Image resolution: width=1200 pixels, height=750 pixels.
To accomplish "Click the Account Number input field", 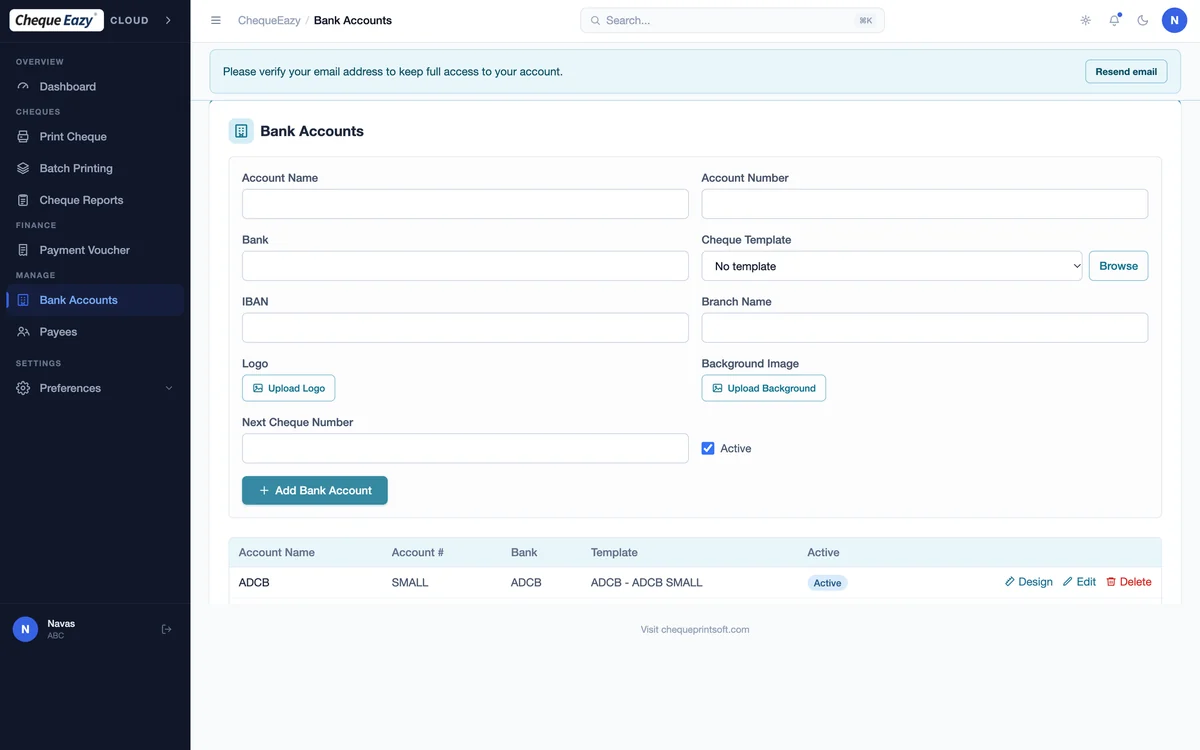I will coord(925,204).
